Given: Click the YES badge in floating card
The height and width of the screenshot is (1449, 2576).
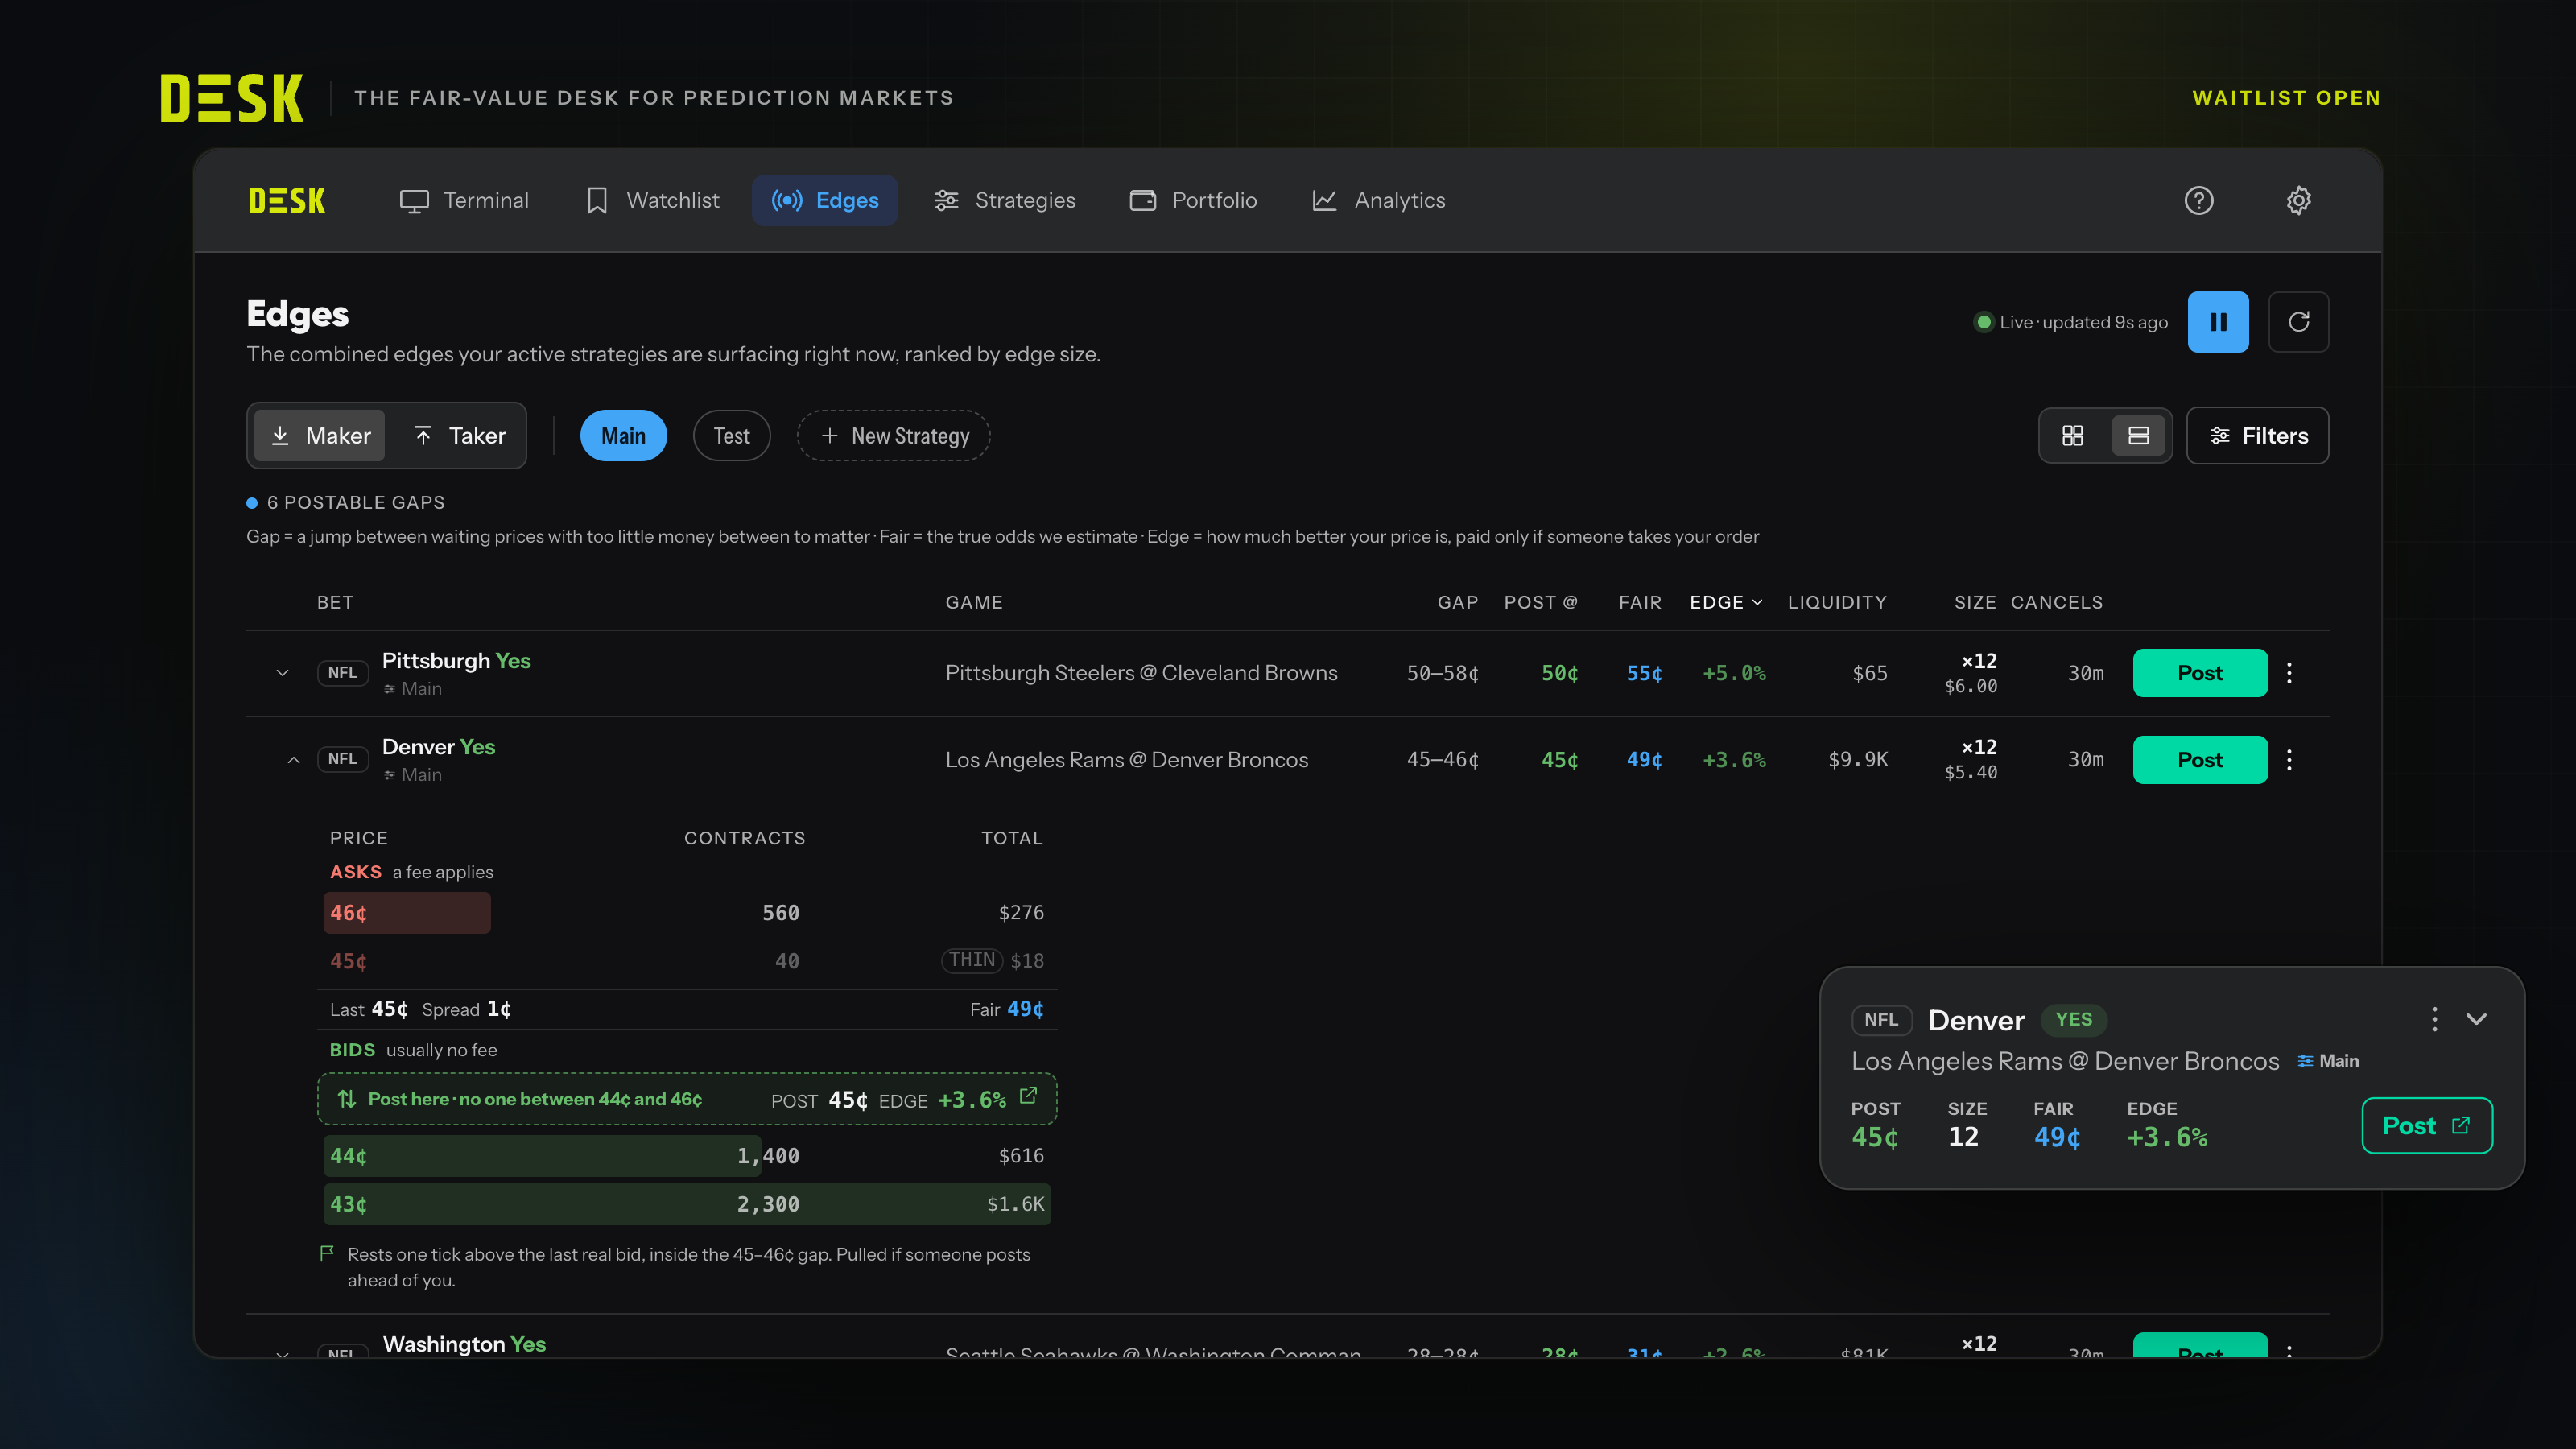Looking at the screenshot, I should (x=2073, y=1020).
